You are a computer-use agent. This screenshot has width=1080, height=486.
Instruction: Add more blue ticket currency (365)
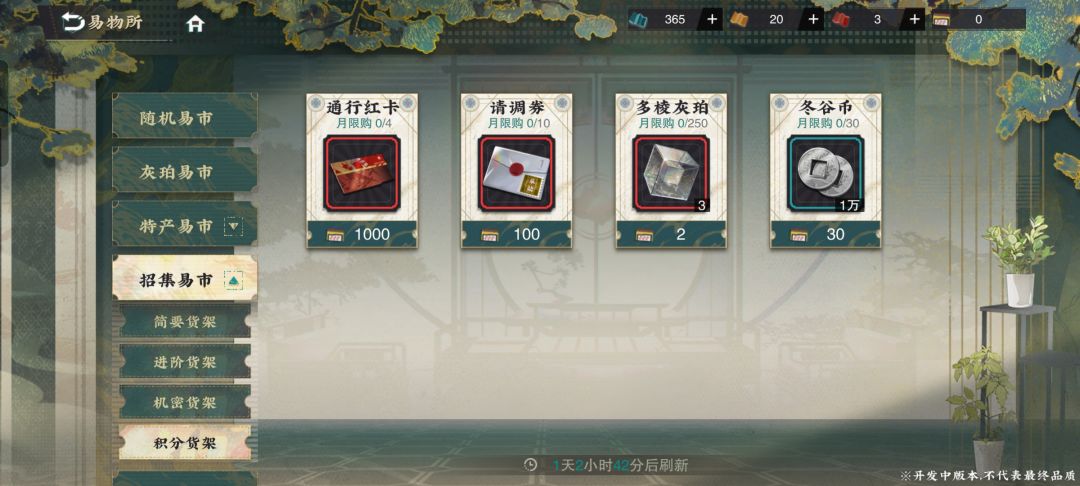[712, 19]
